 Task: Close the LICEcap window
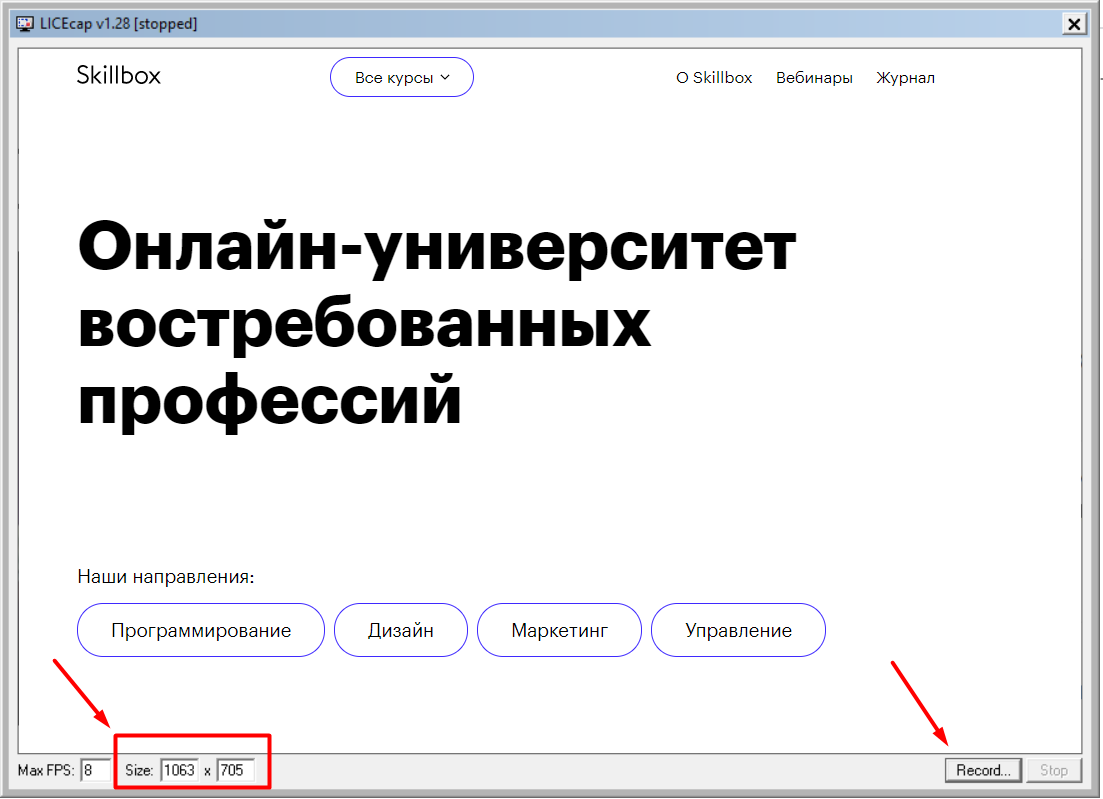click(x=1073, y=24)
